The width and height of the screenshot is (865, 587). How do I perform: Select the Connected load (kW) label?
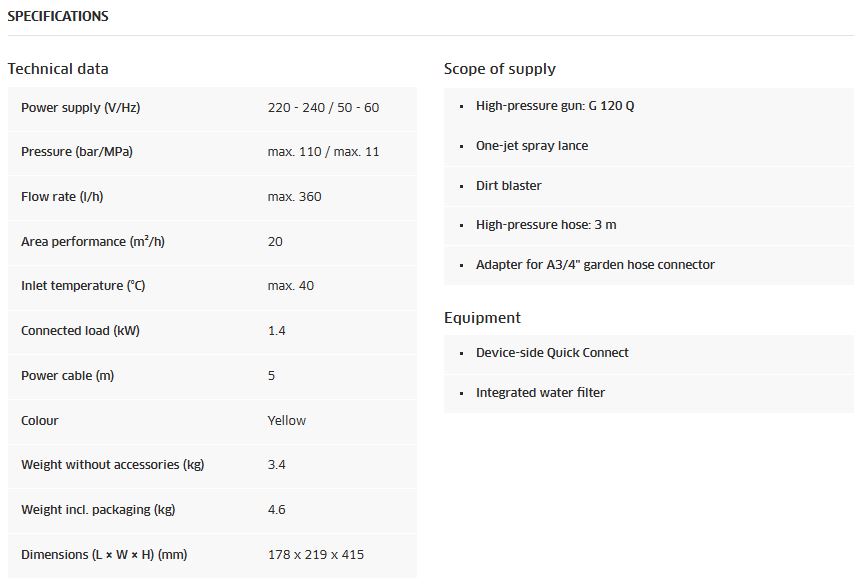pos(81,331)
